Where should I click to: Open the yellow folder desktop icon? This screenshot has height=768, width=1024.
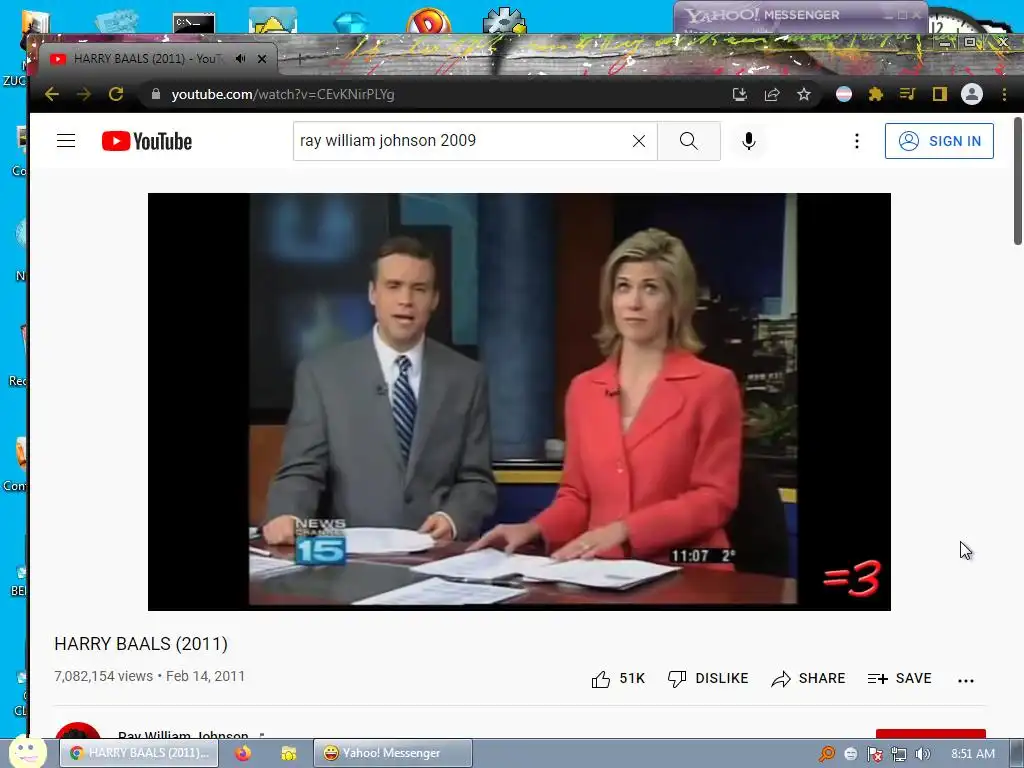pyautogui.click(x=272, y=21)
